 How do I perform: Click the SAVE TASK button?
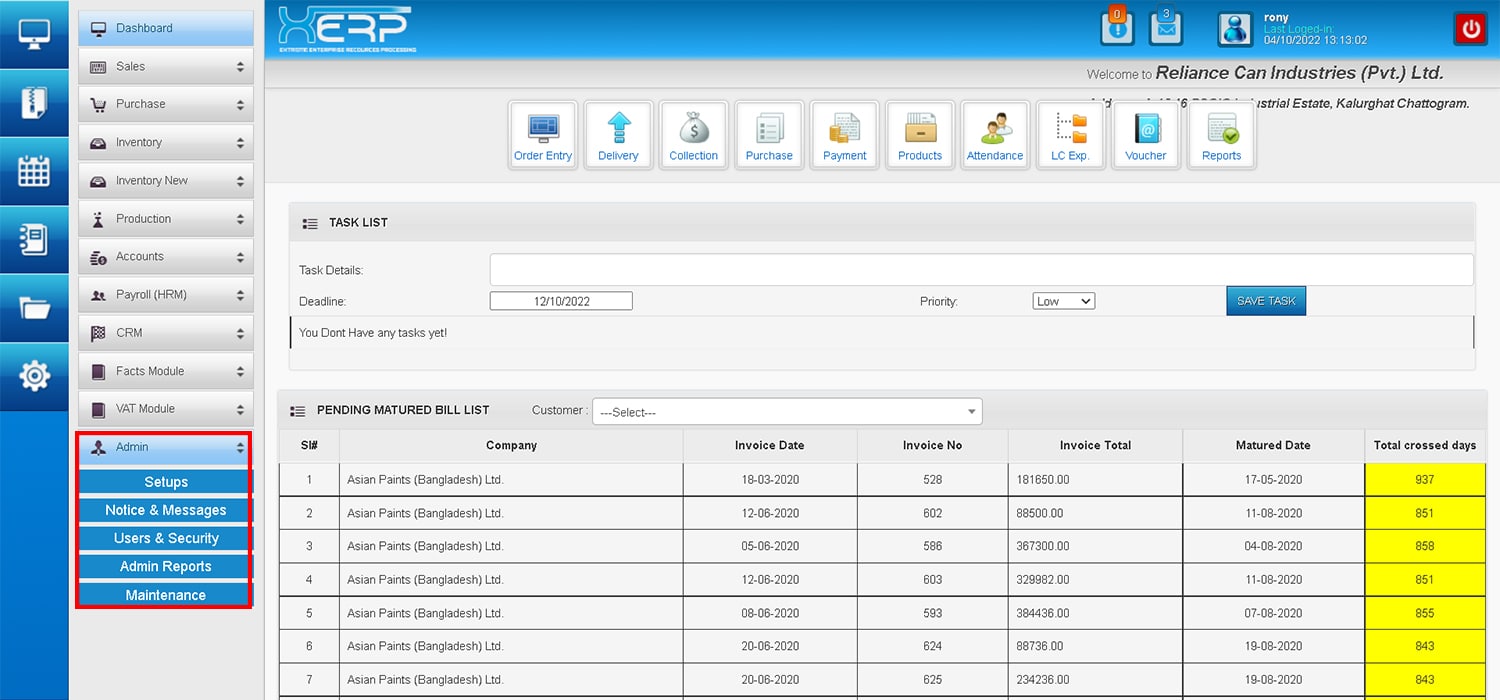pyautogui.click(x=1266, y=301)
